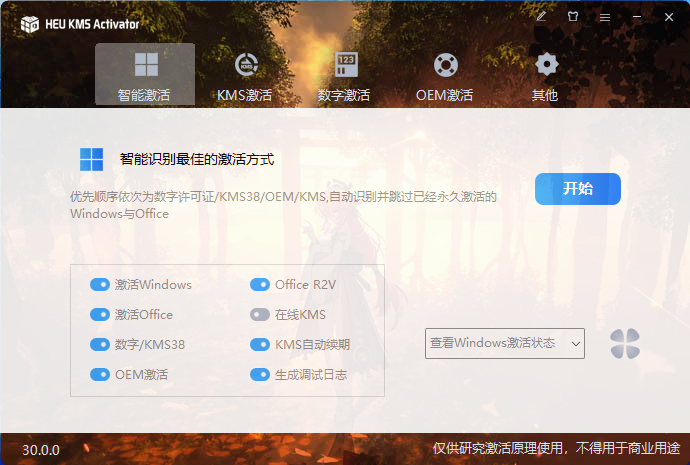This screenshot has width=690, height=465.
Task: Toggle the Office R2V switch
Action: tap(260, 285)
